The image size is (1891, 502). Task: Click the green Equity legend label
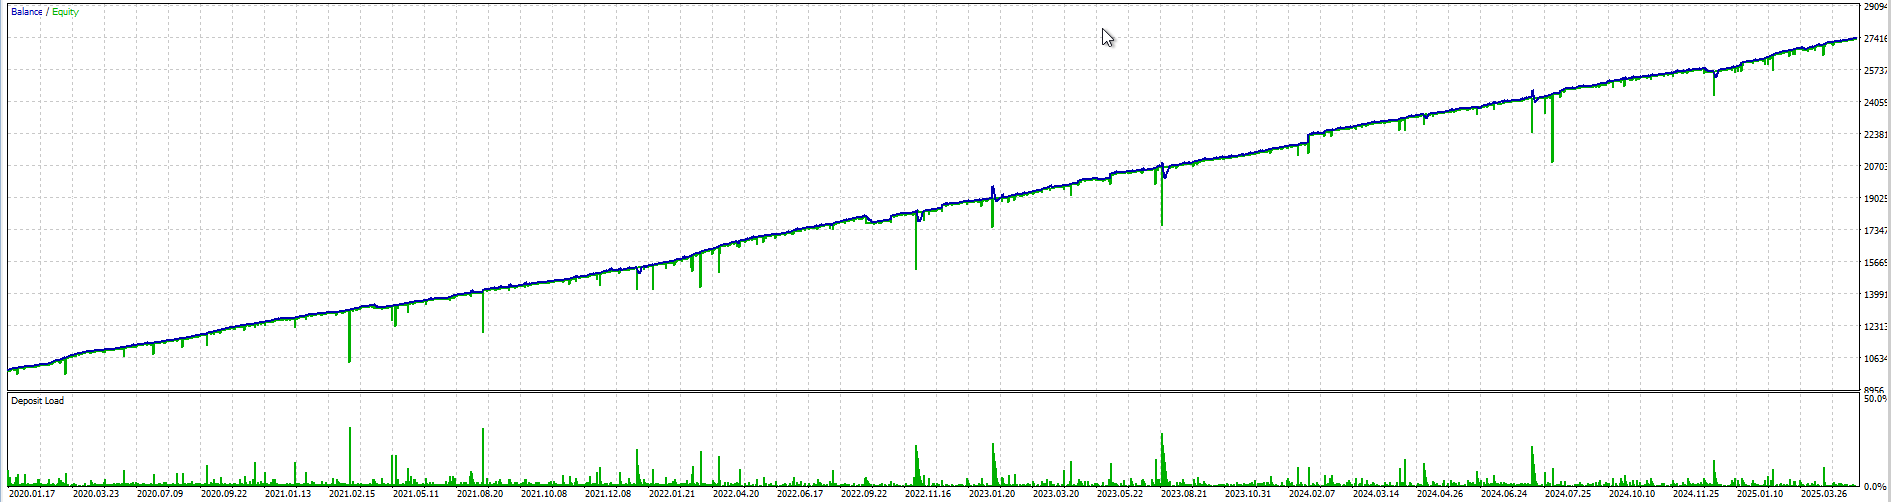click(65, 12)
